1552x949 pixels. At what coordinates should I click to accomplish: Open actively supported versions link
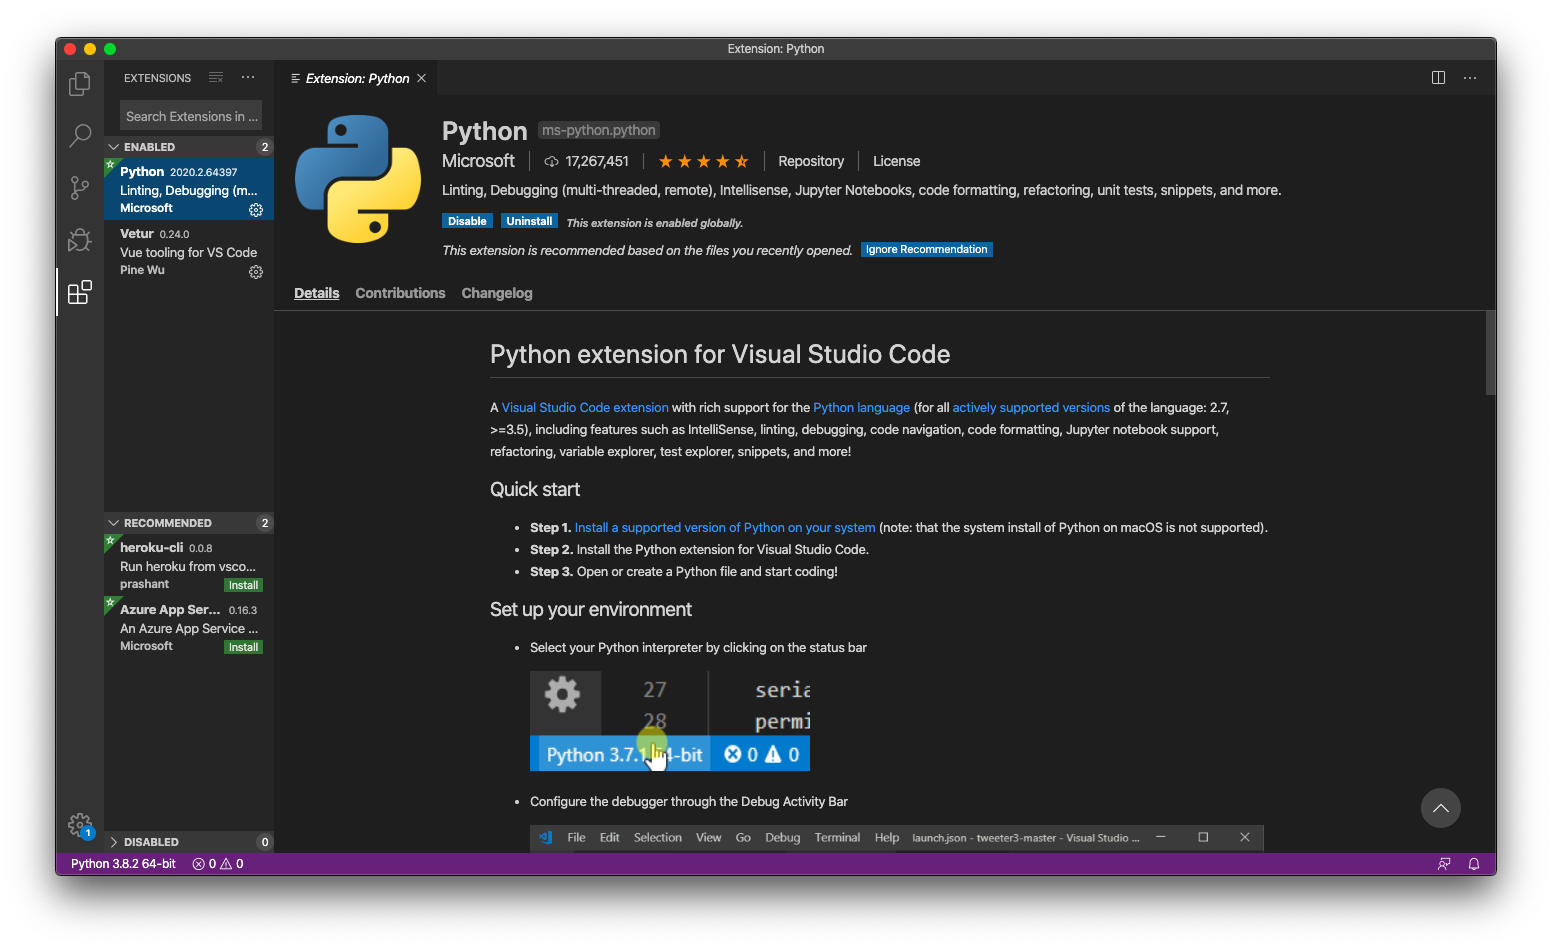click(x=1031, y=408)
